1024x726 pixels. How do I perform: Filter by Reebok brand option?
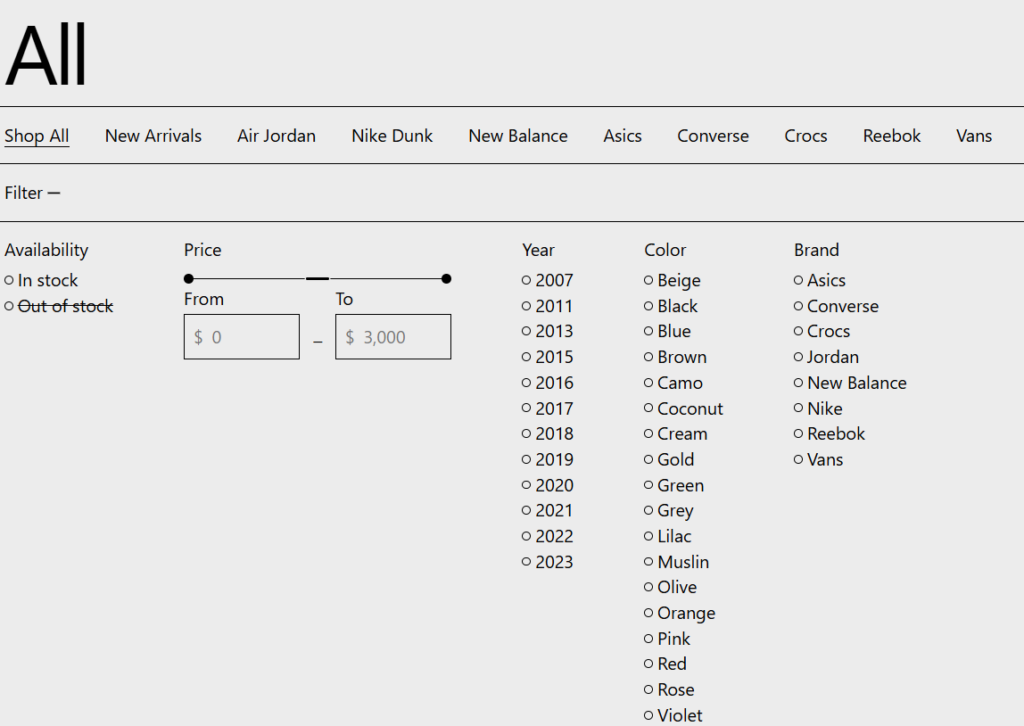click(x=829, y=434)
